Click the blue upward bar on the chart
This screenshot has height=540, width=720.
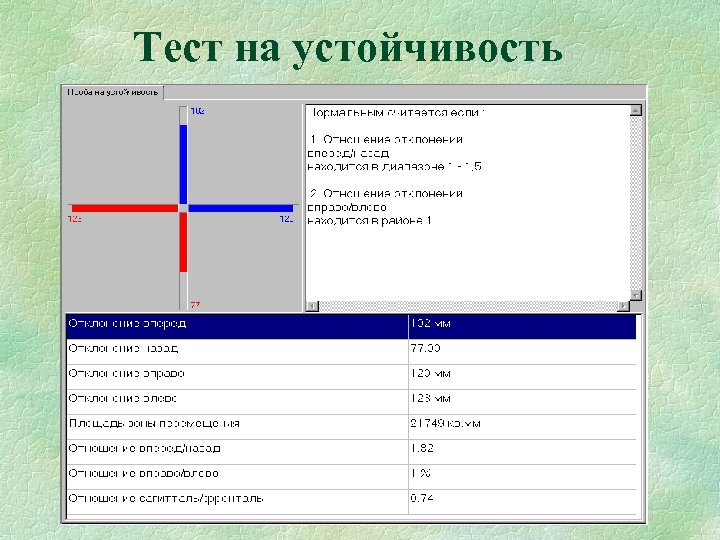pyautogui.click(x=183, y=164)
